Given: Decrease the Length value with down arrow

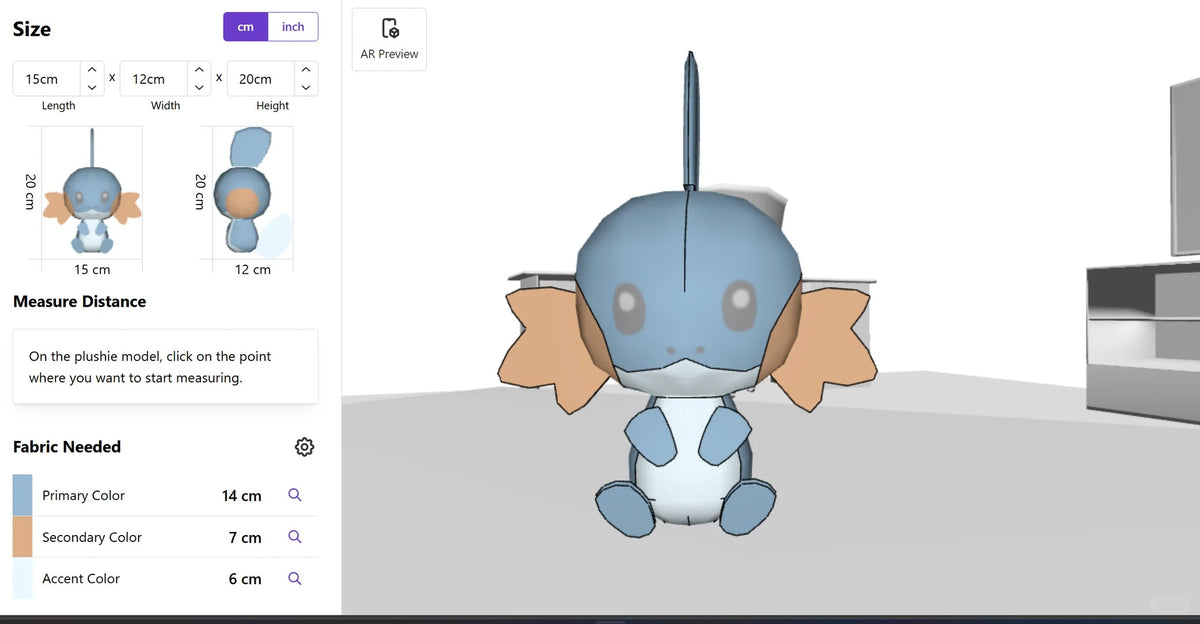Looking at the screenshot, I should pyautogui.click(x=92, y=87).
